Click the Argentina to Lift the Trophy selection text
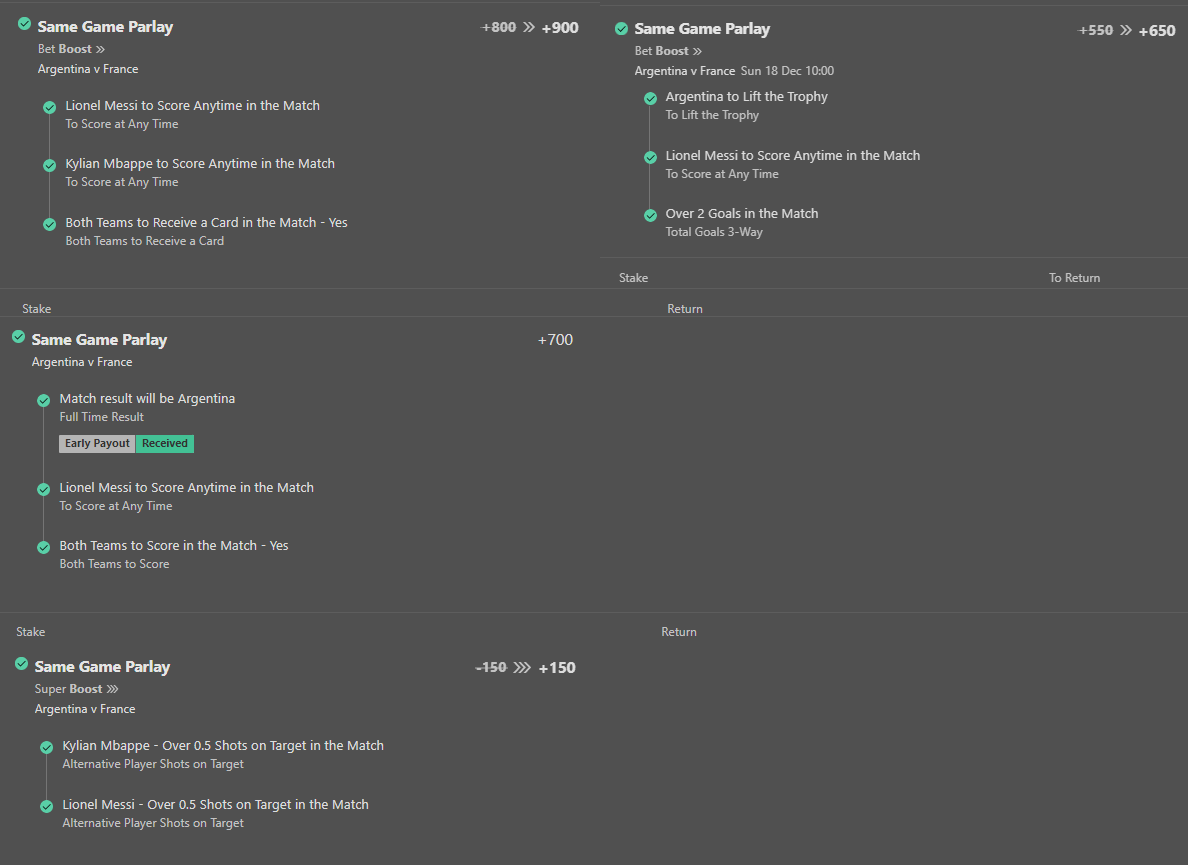Image resolution: width=1188 pixels, height=865 pixels. 746,97
